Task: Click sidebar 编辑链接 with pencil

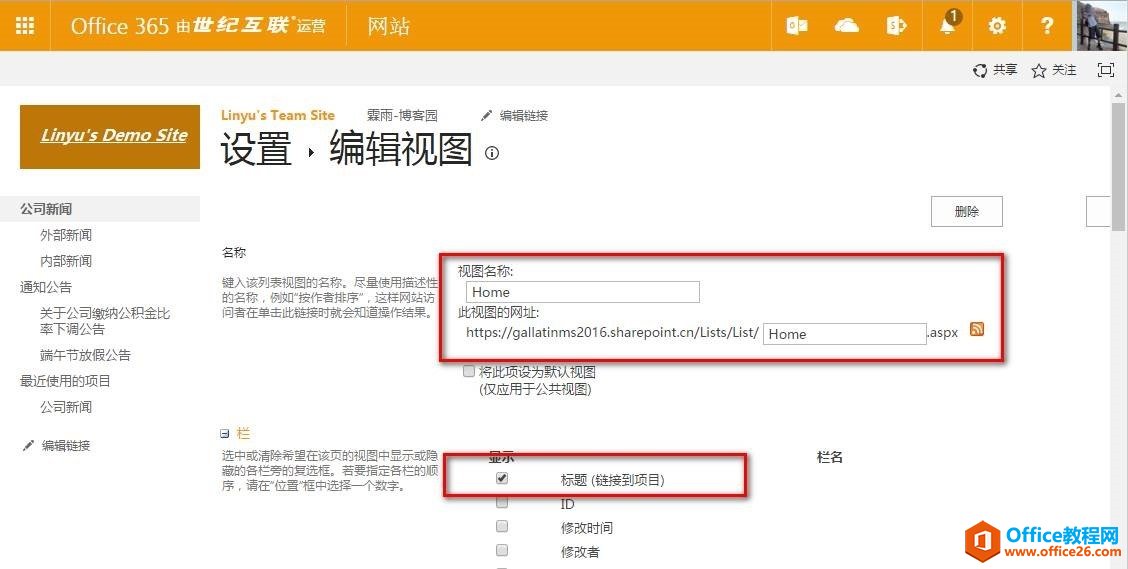Action: click(x=57, y=445)
